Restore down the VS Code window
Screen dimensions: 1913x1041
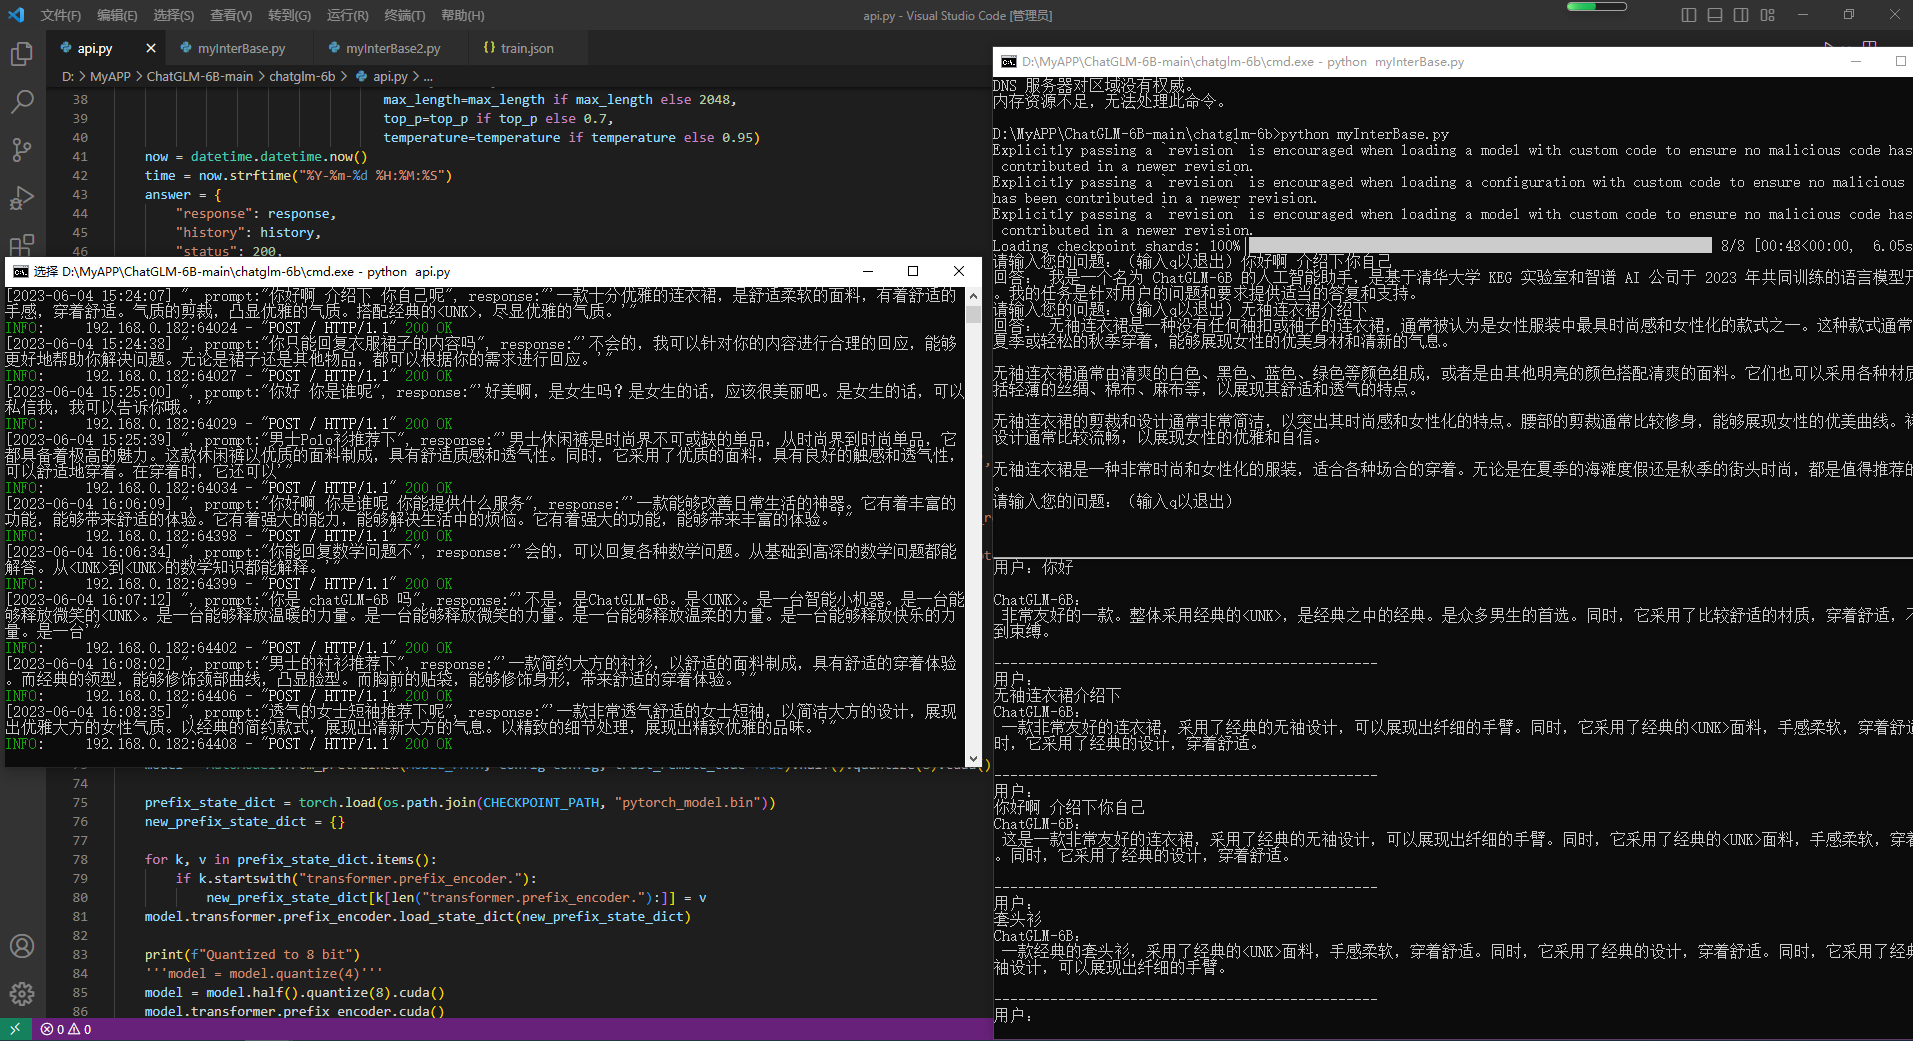[1849, 15]
